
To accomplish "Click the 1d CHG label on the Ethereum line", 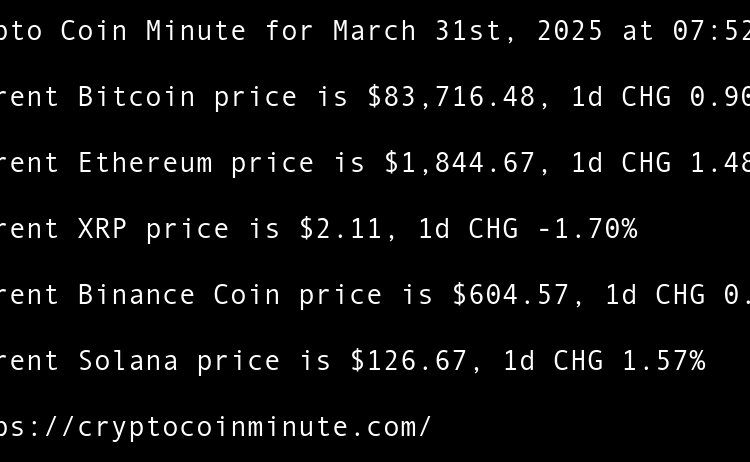I will (630, 163).
